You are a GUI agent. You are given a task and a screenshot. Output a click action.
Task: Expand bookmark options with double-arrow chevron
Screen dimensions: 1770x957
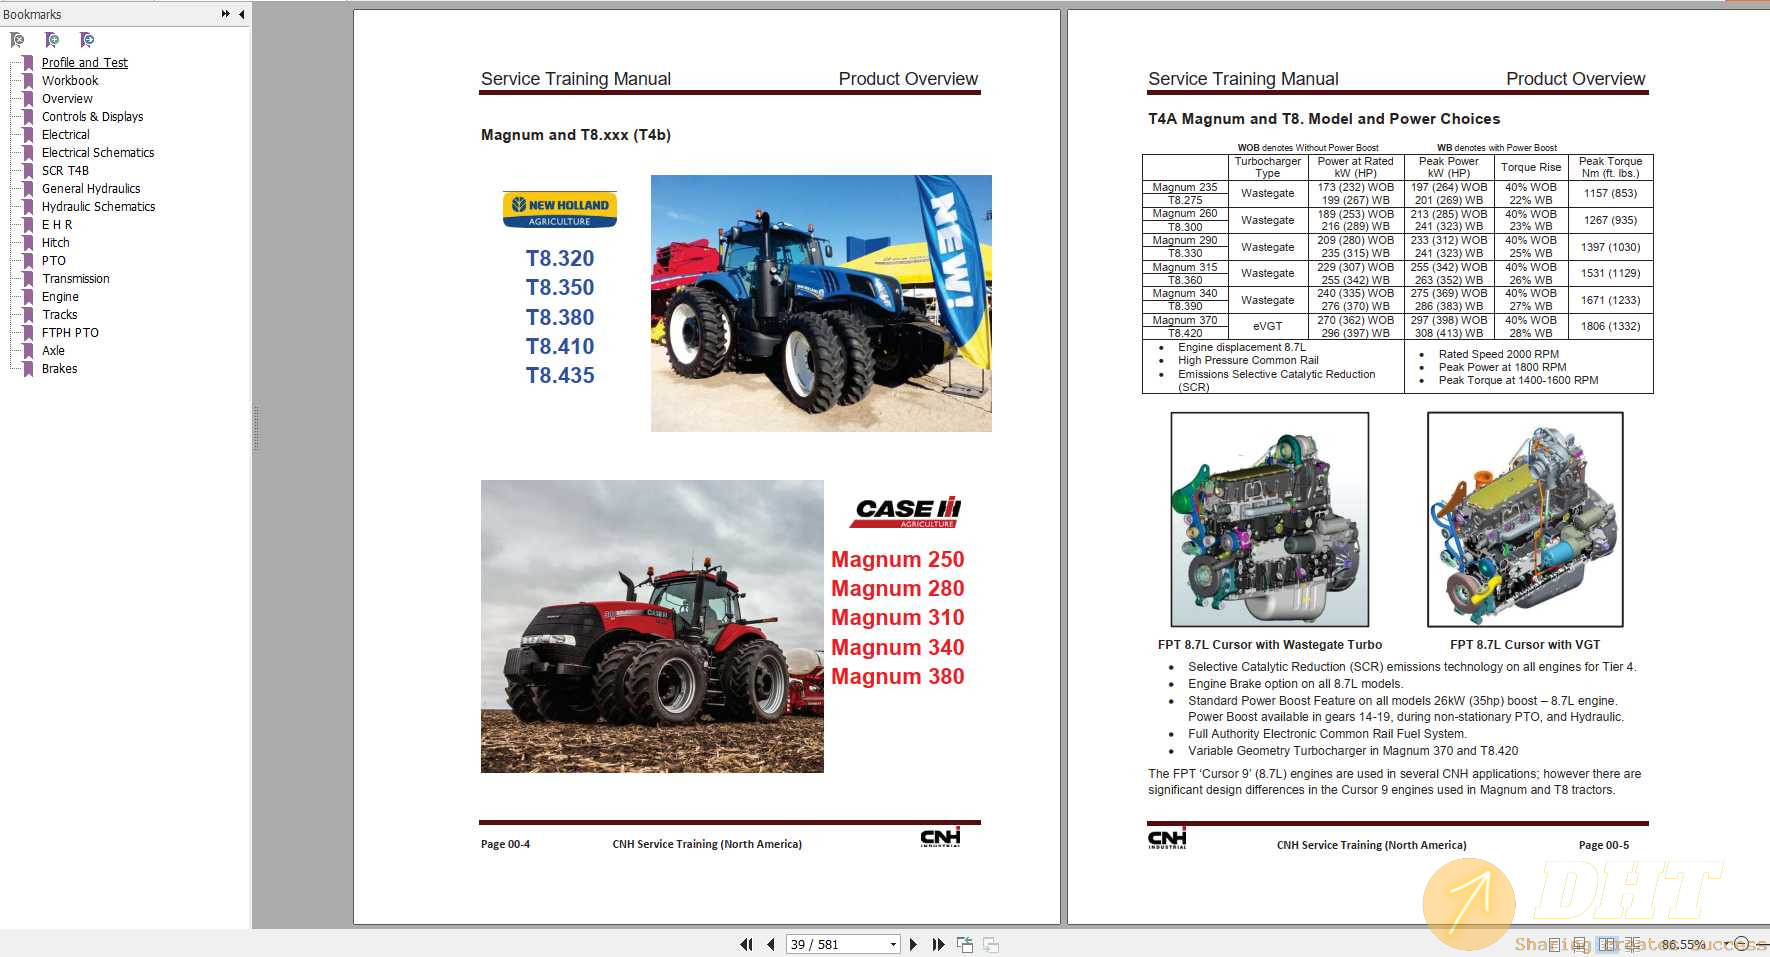click(x=225, y=14)
